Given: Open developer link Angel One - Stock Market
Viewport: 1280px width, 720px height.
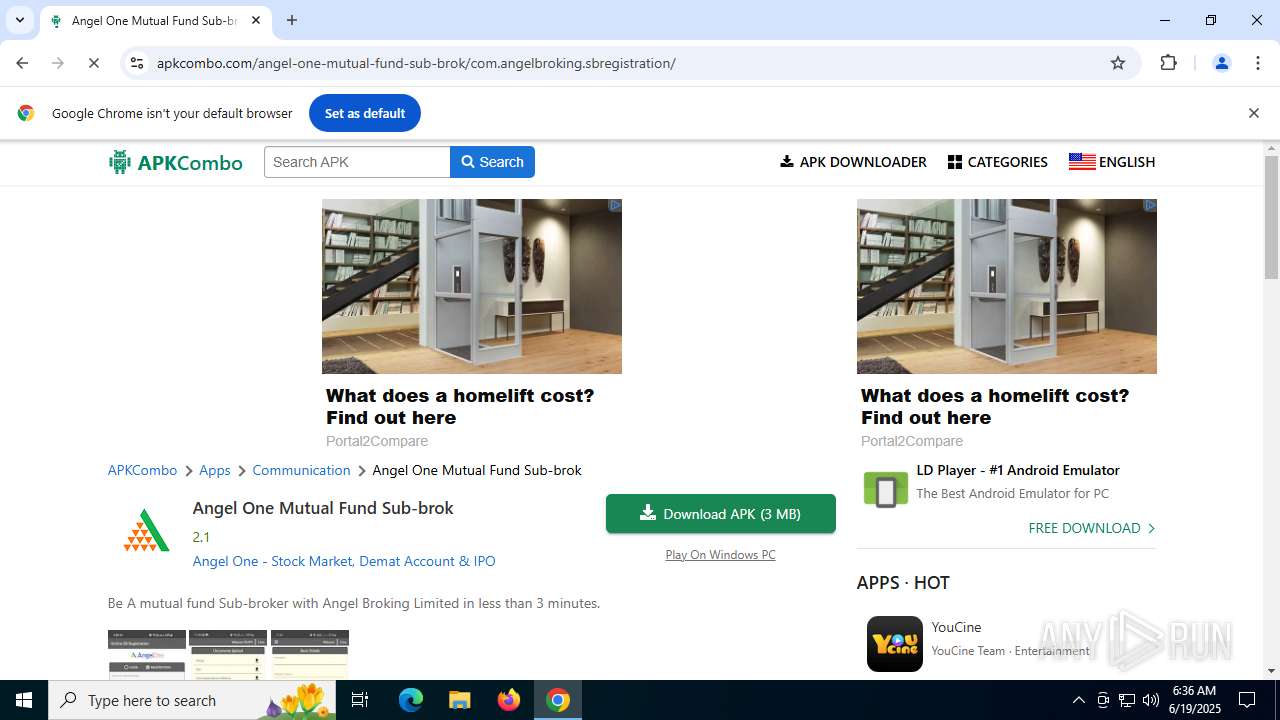Looking at the screenshot, I should coord(344,561).
